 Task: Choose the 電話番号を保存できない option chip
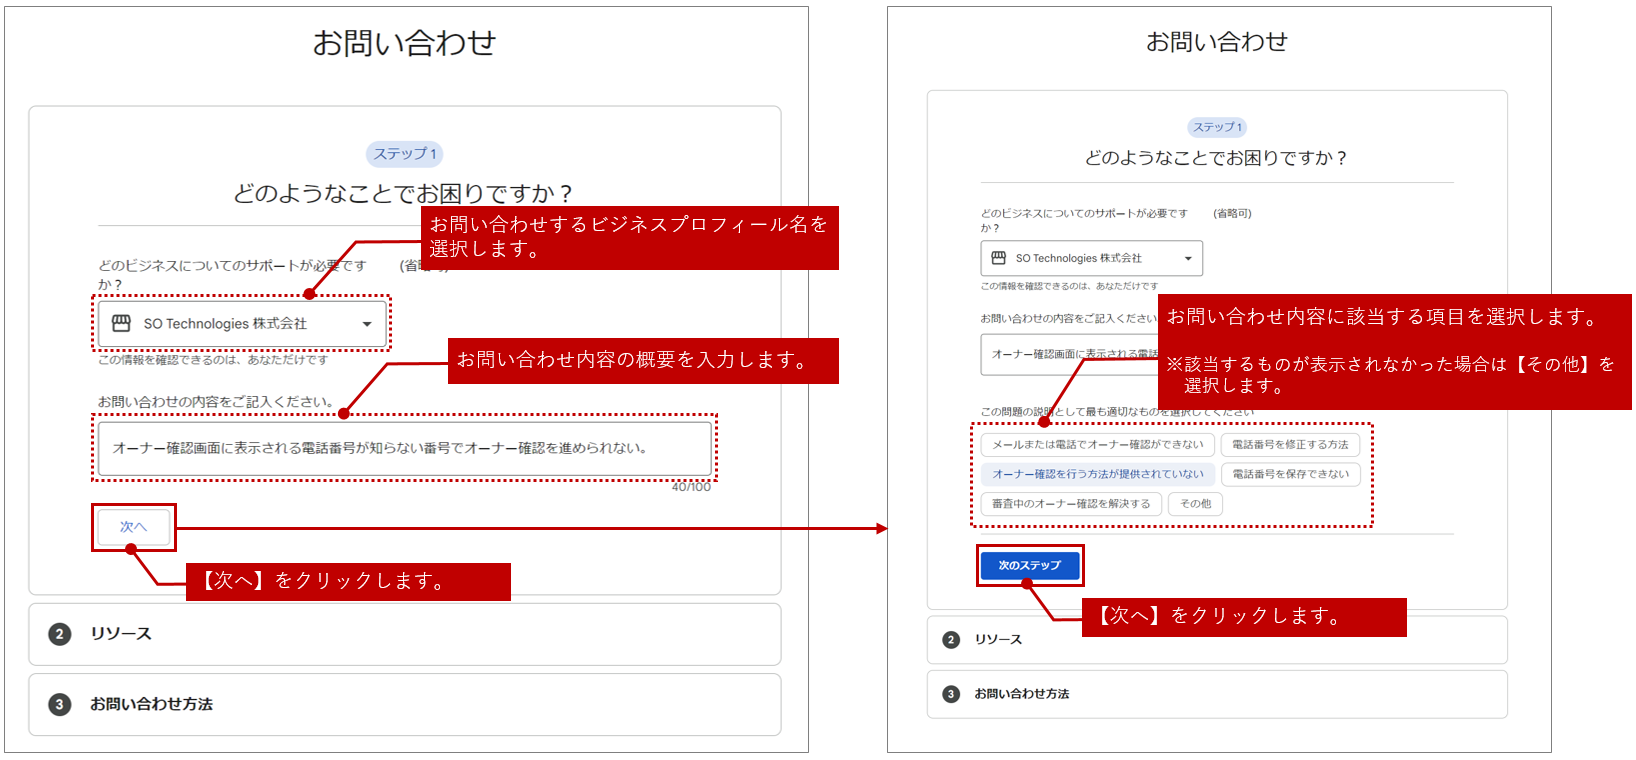[x=1290, y=474]
